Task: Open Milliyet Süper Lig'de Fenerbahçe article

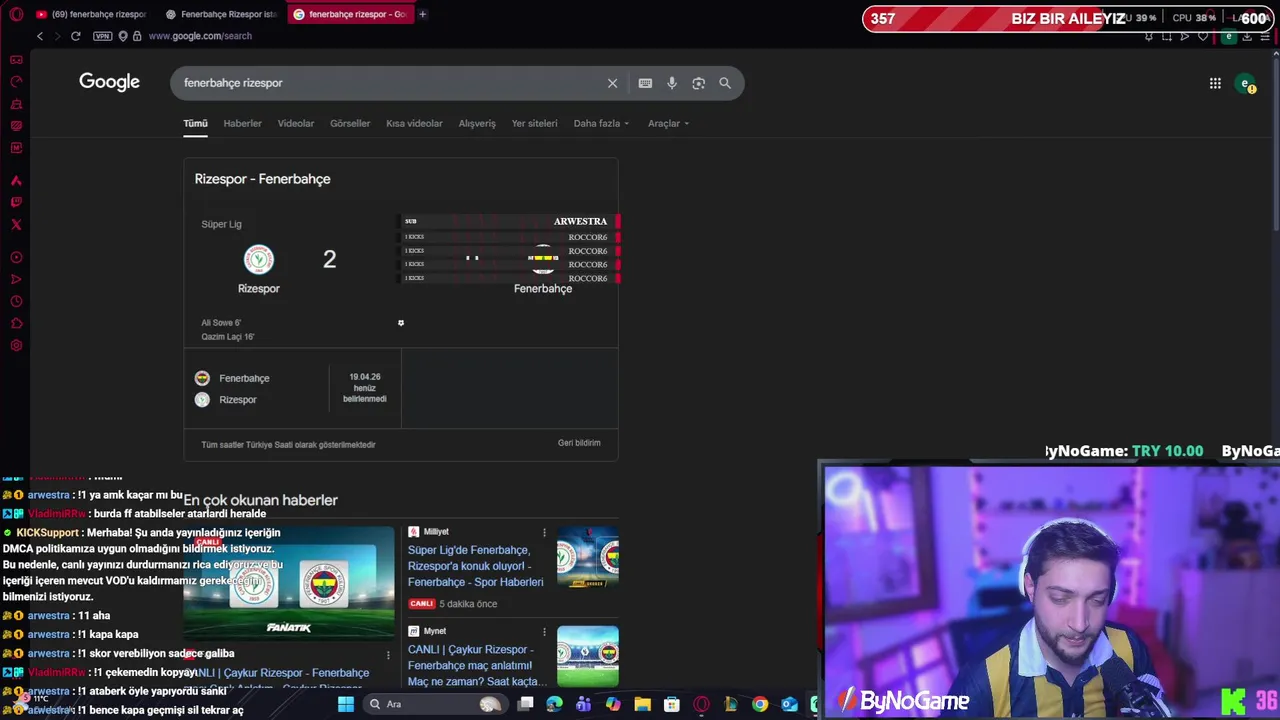Action: (x=475, y=566)
